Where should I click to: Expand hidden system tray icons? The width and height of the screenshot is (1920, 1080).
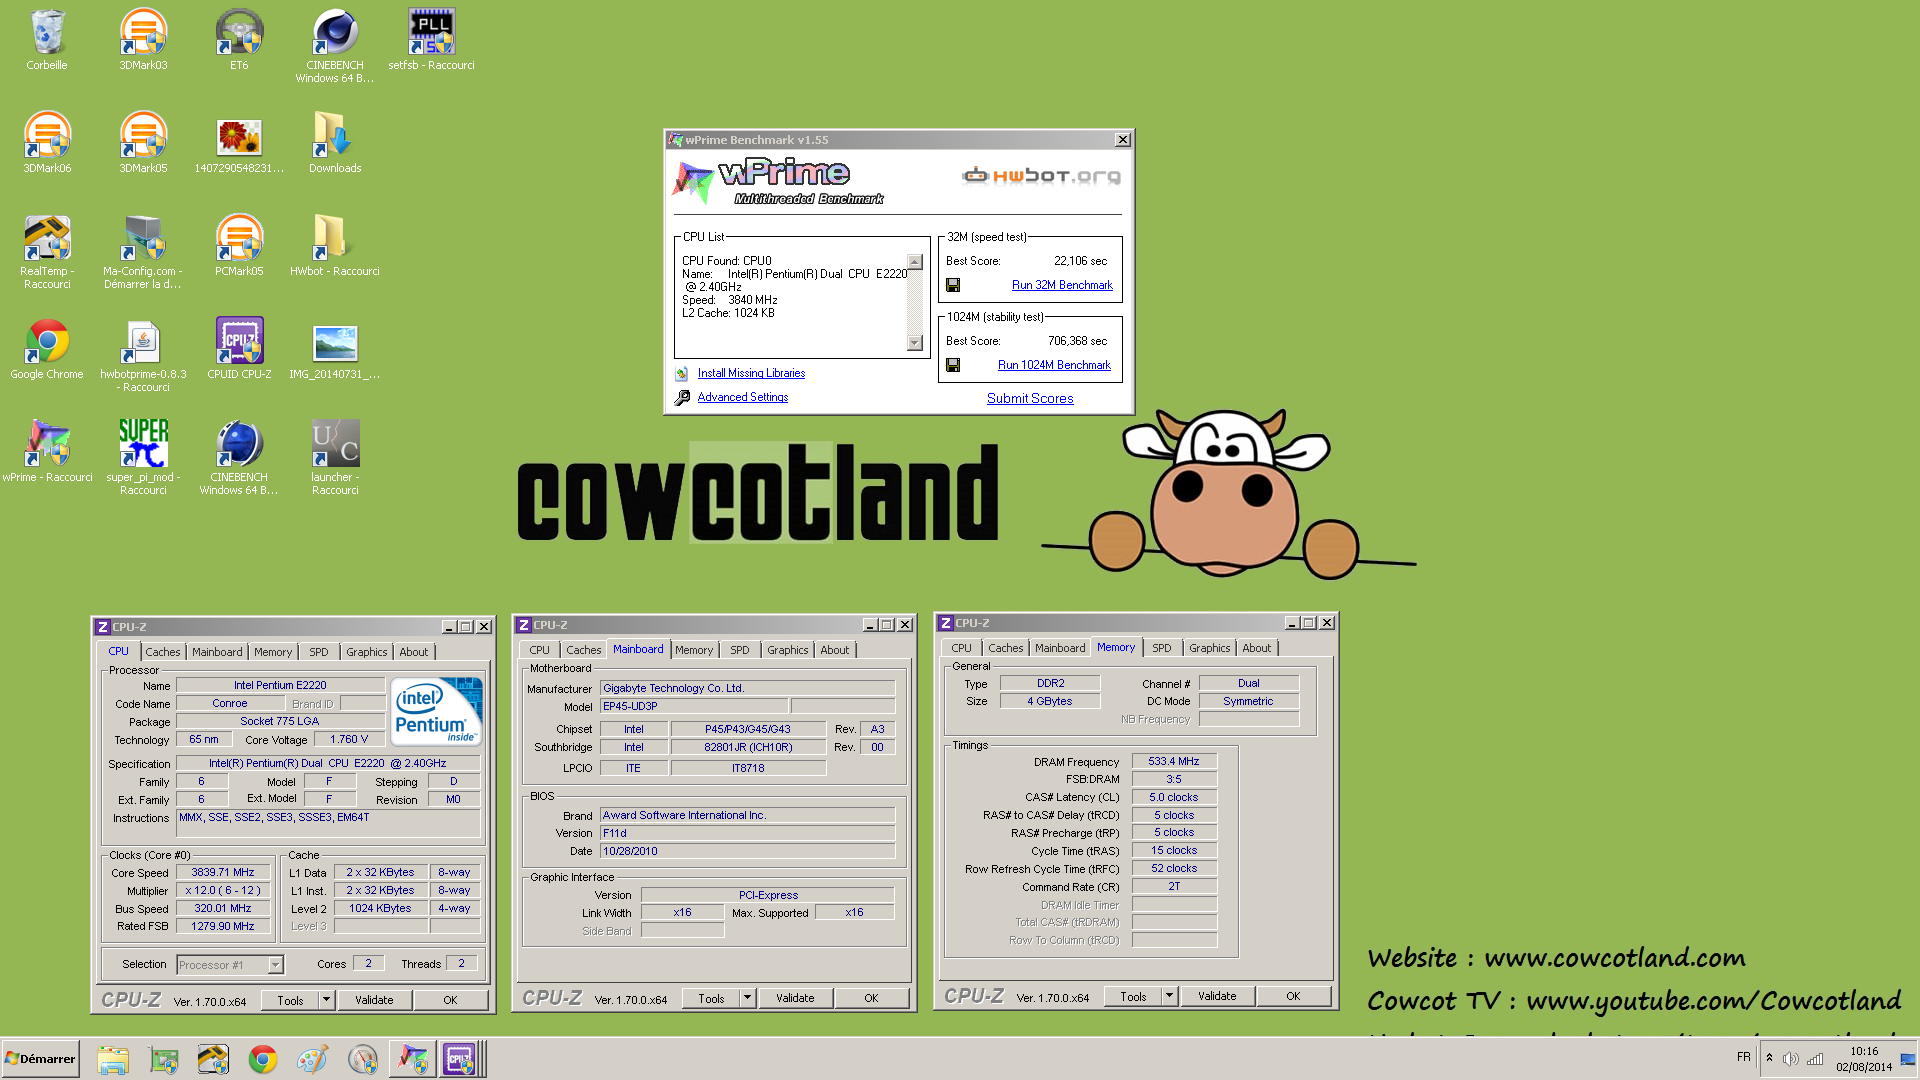click(1769, 1058)
